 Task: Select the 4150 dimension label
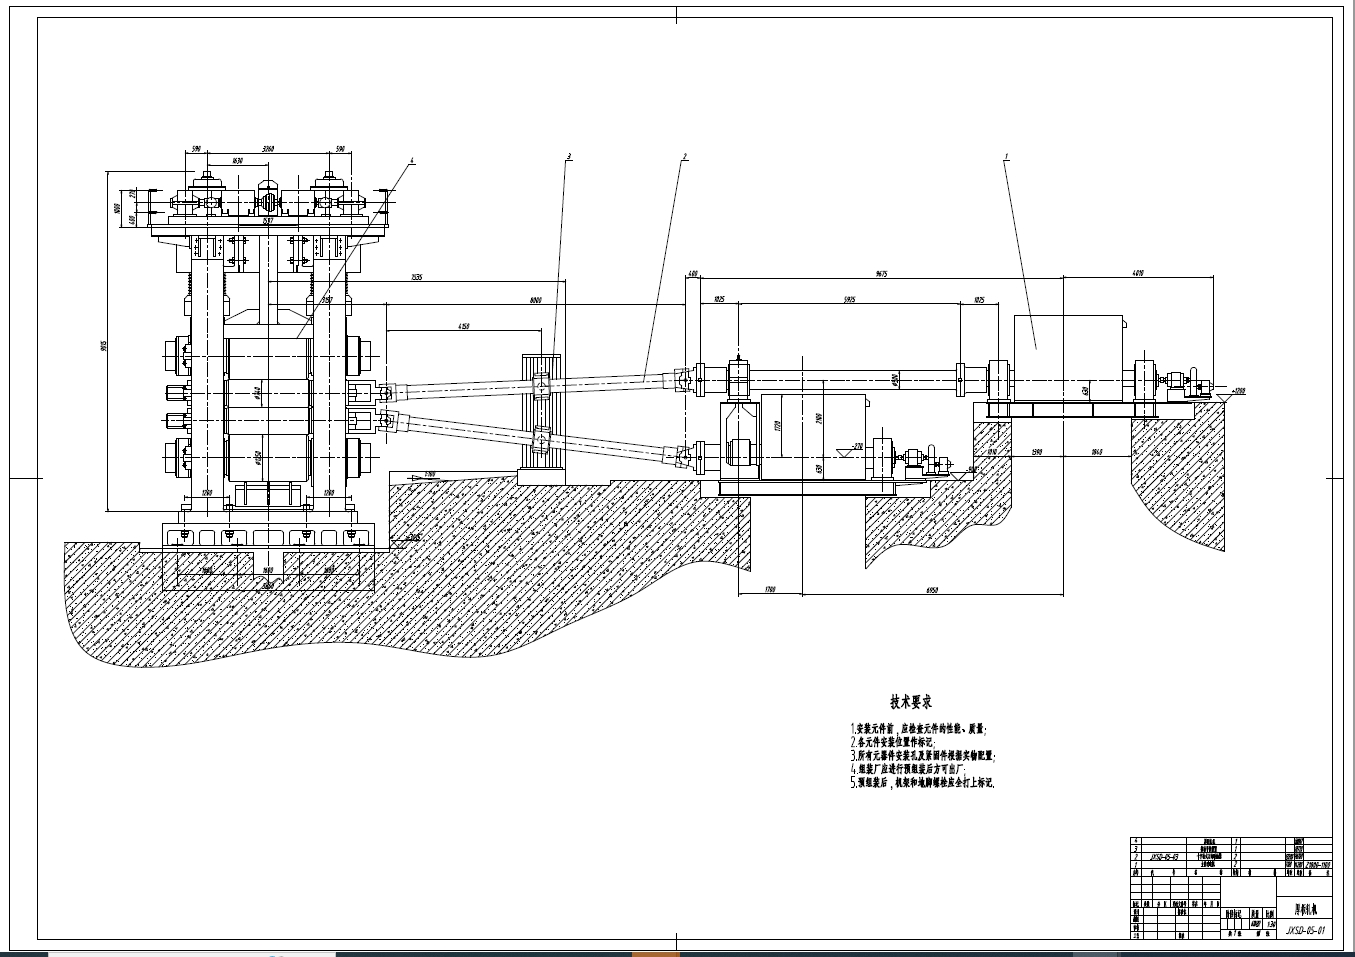465,326
